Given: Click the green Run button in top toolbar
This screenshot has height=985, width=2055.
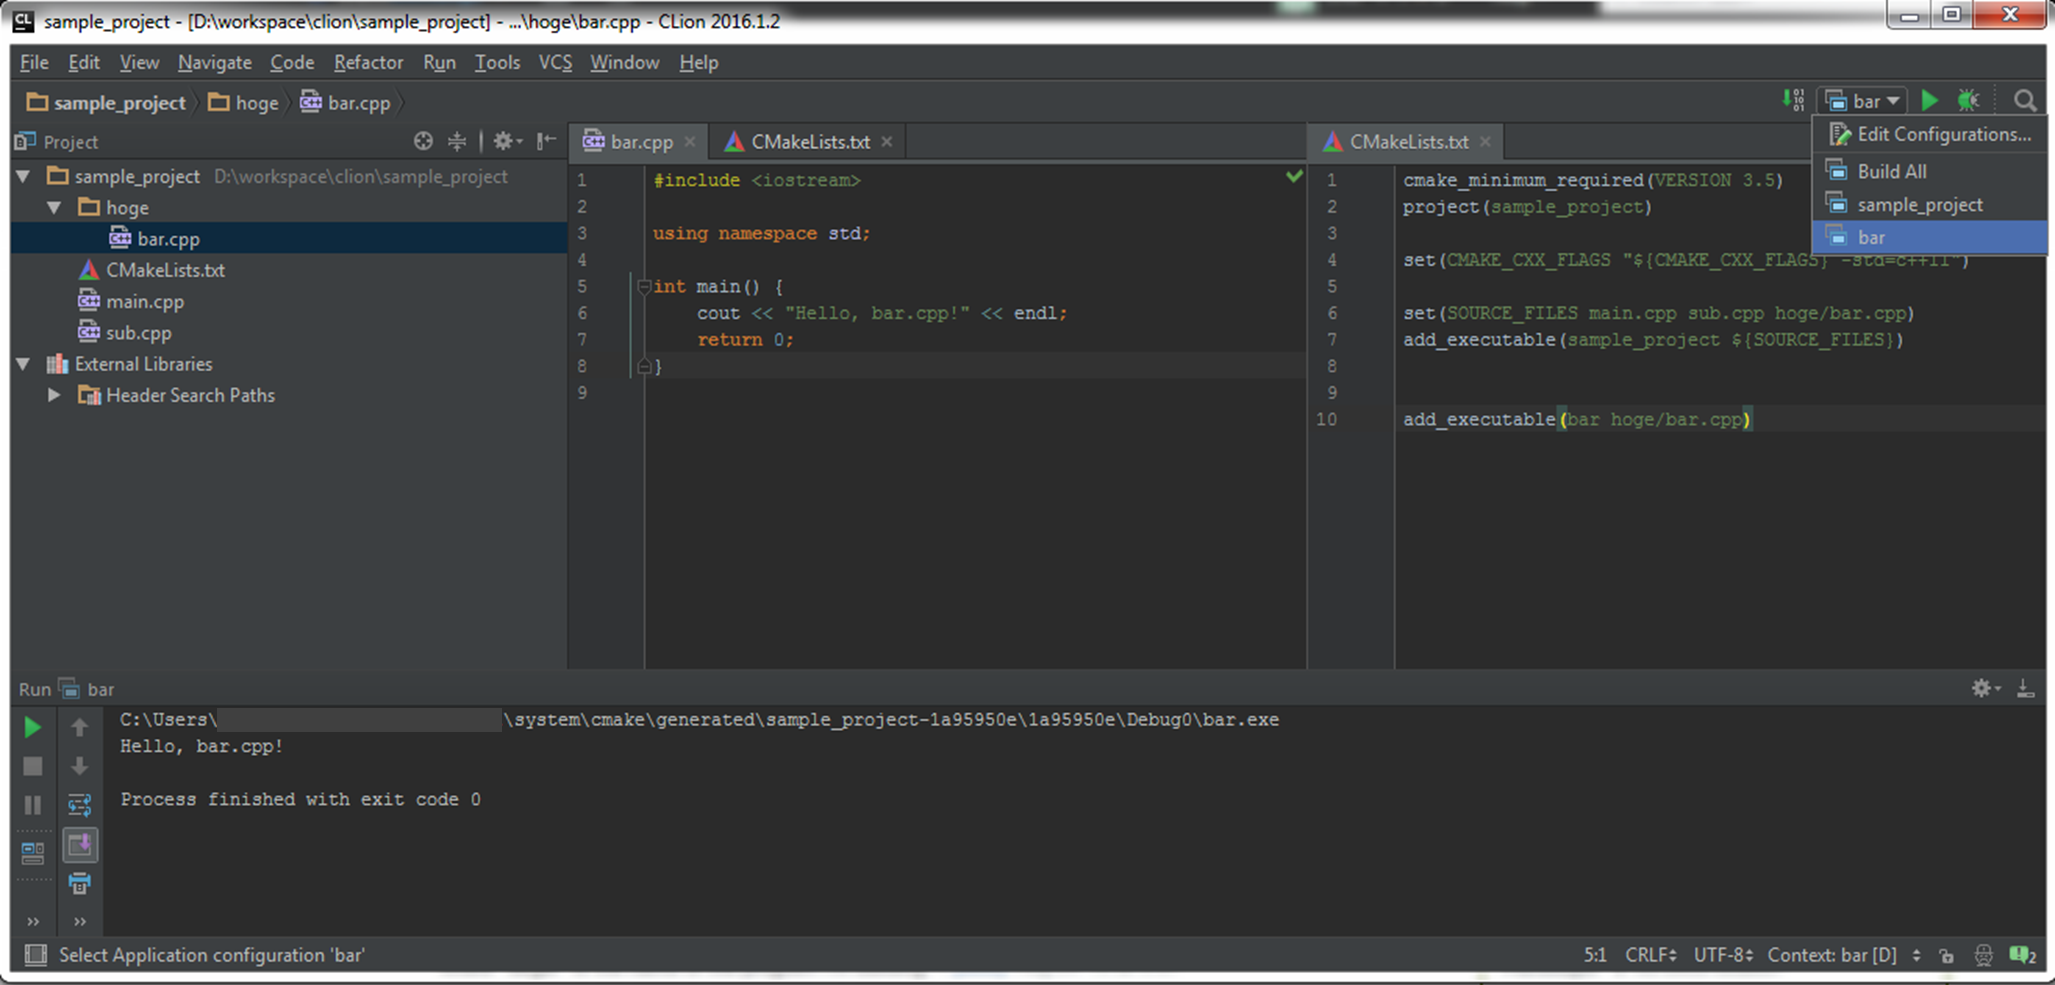Looking at the screenshot, I should [1930, 101].
